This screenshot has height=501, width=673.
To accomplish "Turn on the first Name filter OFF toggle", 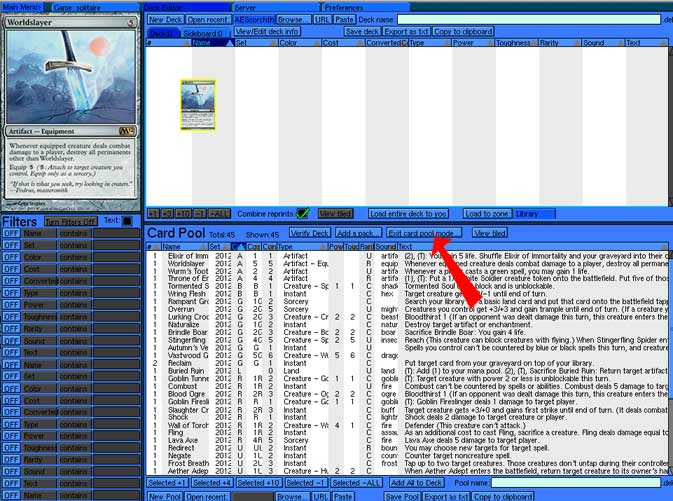I will pos(10,232).
